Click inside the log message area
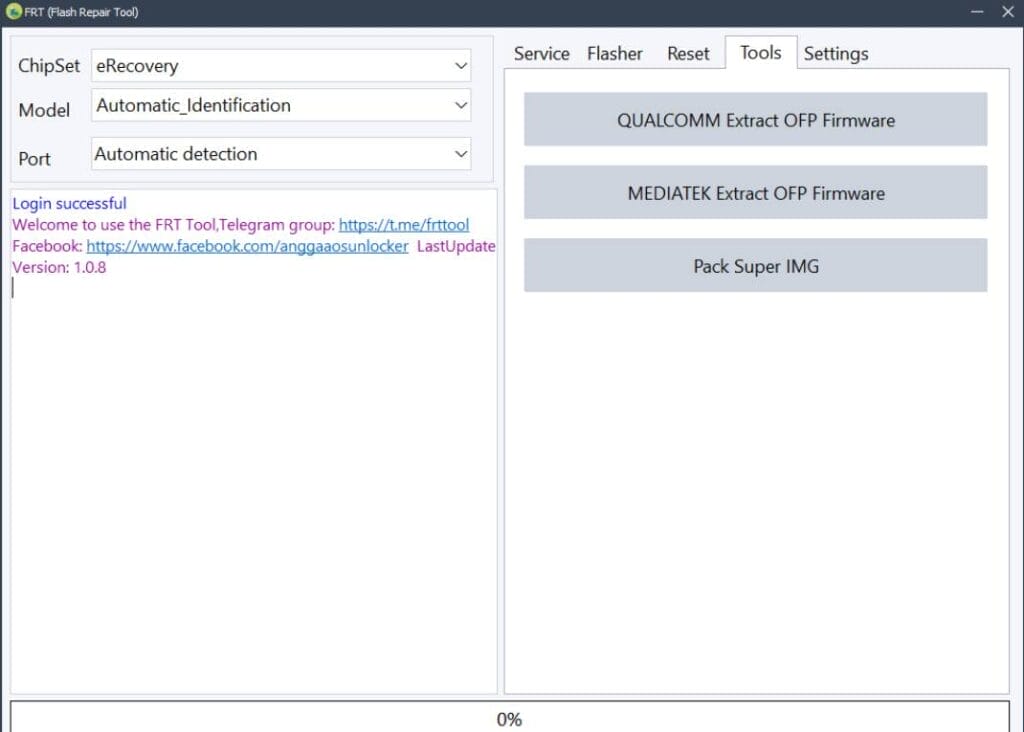1024x732 pixels. pos(250,450)
